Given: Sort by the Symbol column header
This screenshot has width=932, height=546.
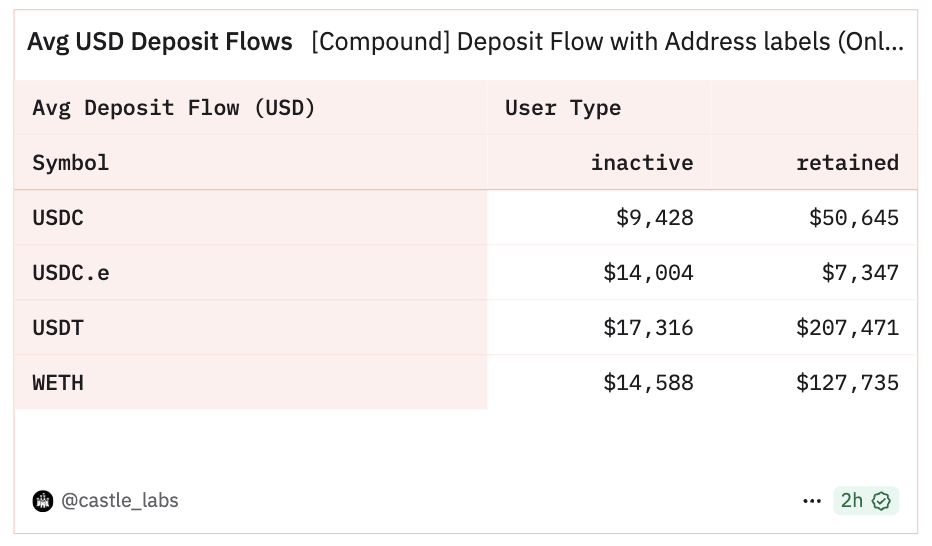Looking at the screenshot, I should pyautogui.click(x=71, y=162).
